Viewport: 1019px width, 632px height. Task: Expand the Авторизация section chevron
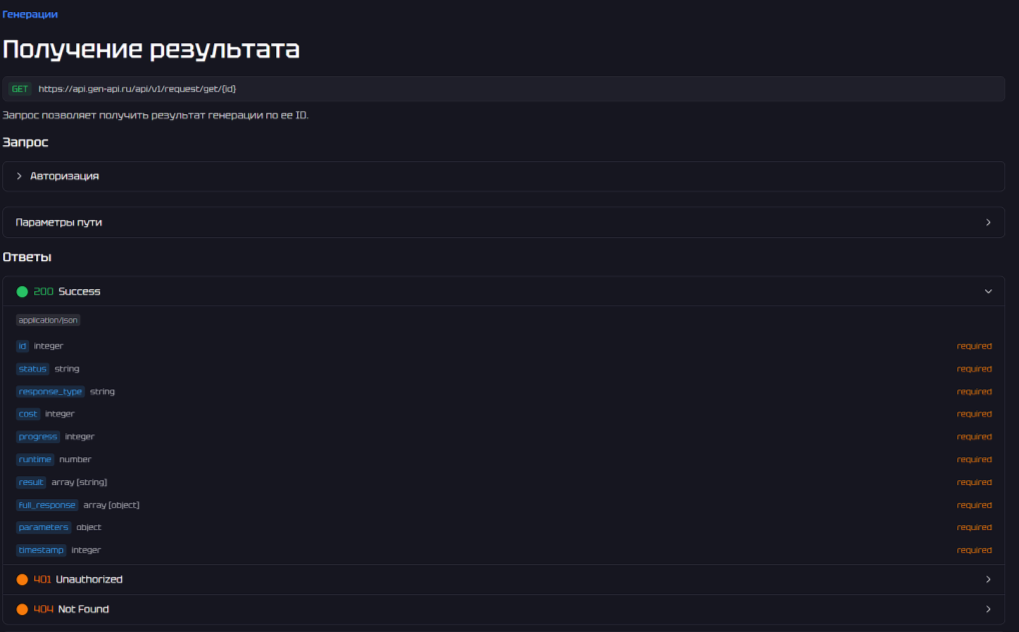(19, 176)
